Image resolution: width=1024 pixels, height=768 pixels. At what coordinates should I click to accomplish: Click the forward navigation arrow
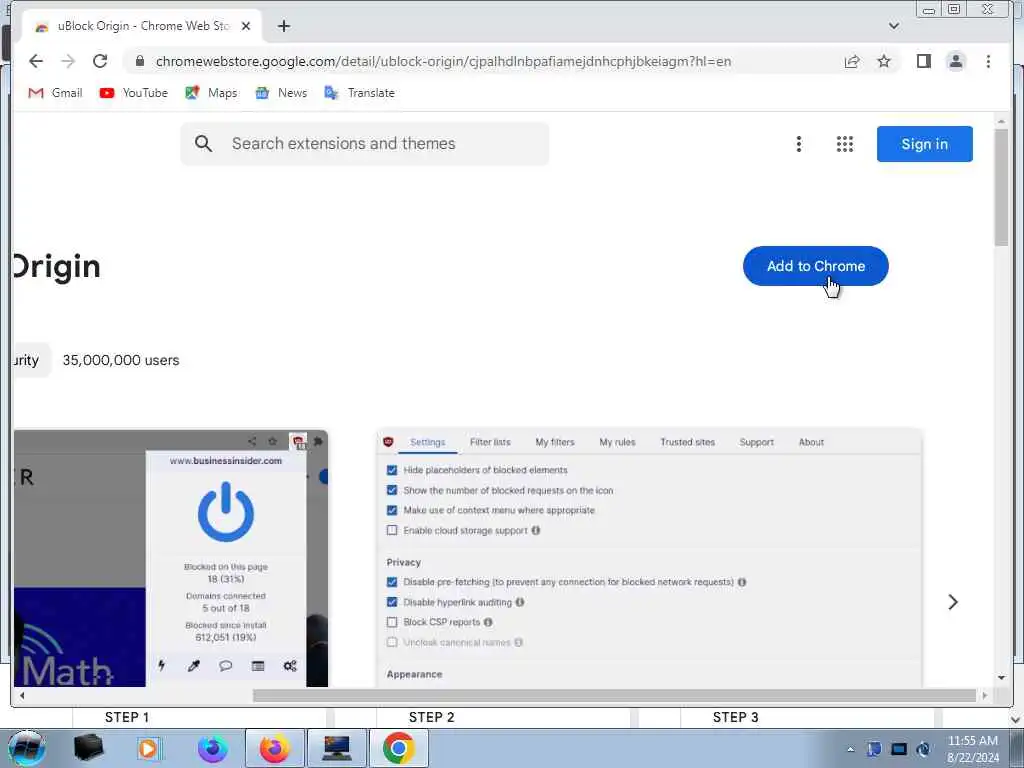[68, 61]
